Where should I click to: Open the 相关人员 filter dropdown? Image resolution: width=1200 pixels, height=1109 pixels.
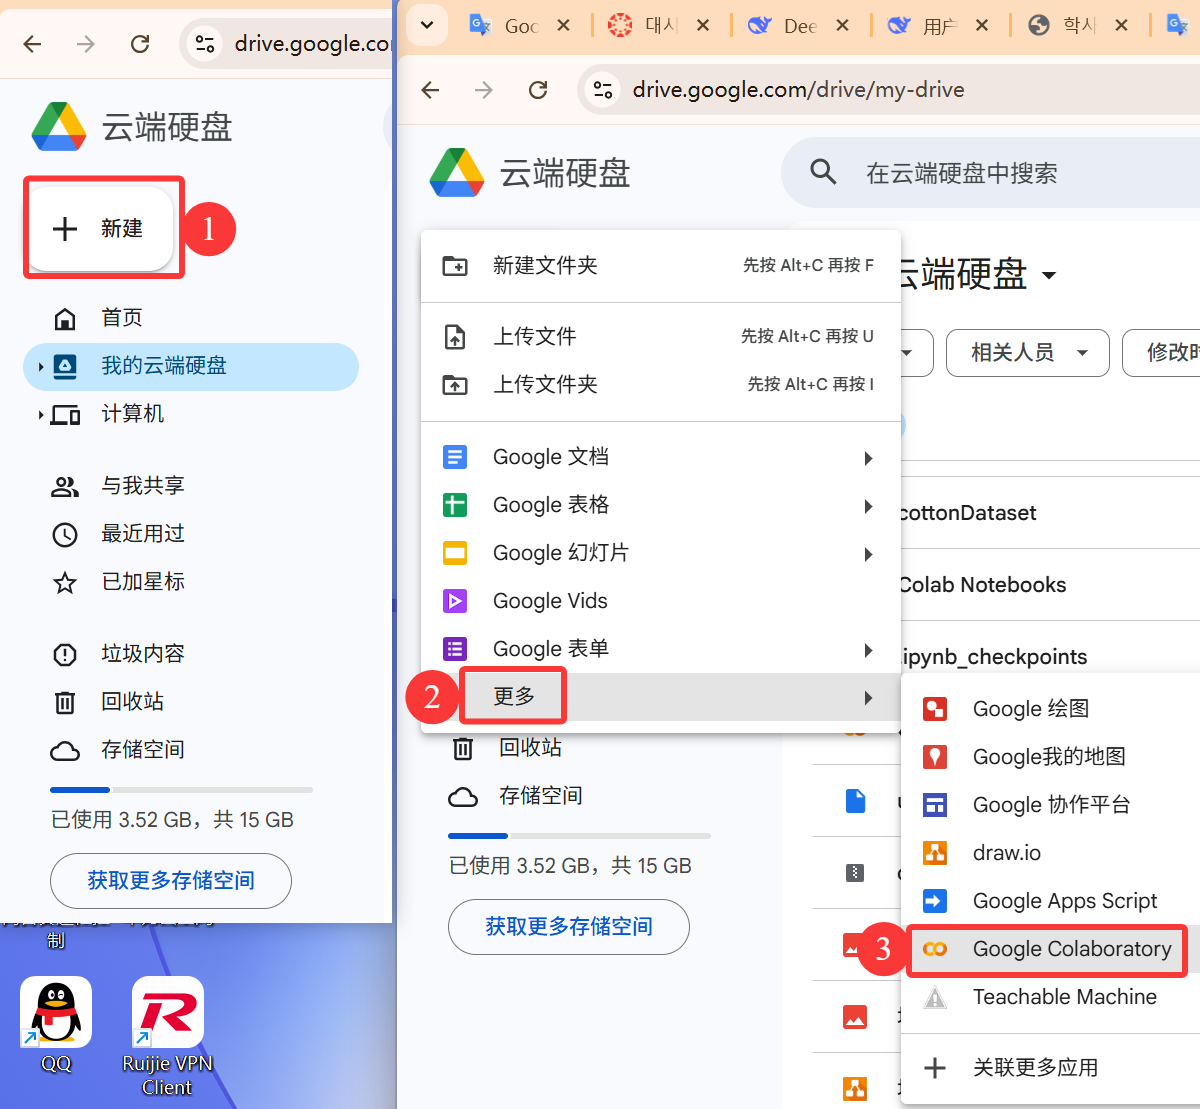(x=1028, y=353)
